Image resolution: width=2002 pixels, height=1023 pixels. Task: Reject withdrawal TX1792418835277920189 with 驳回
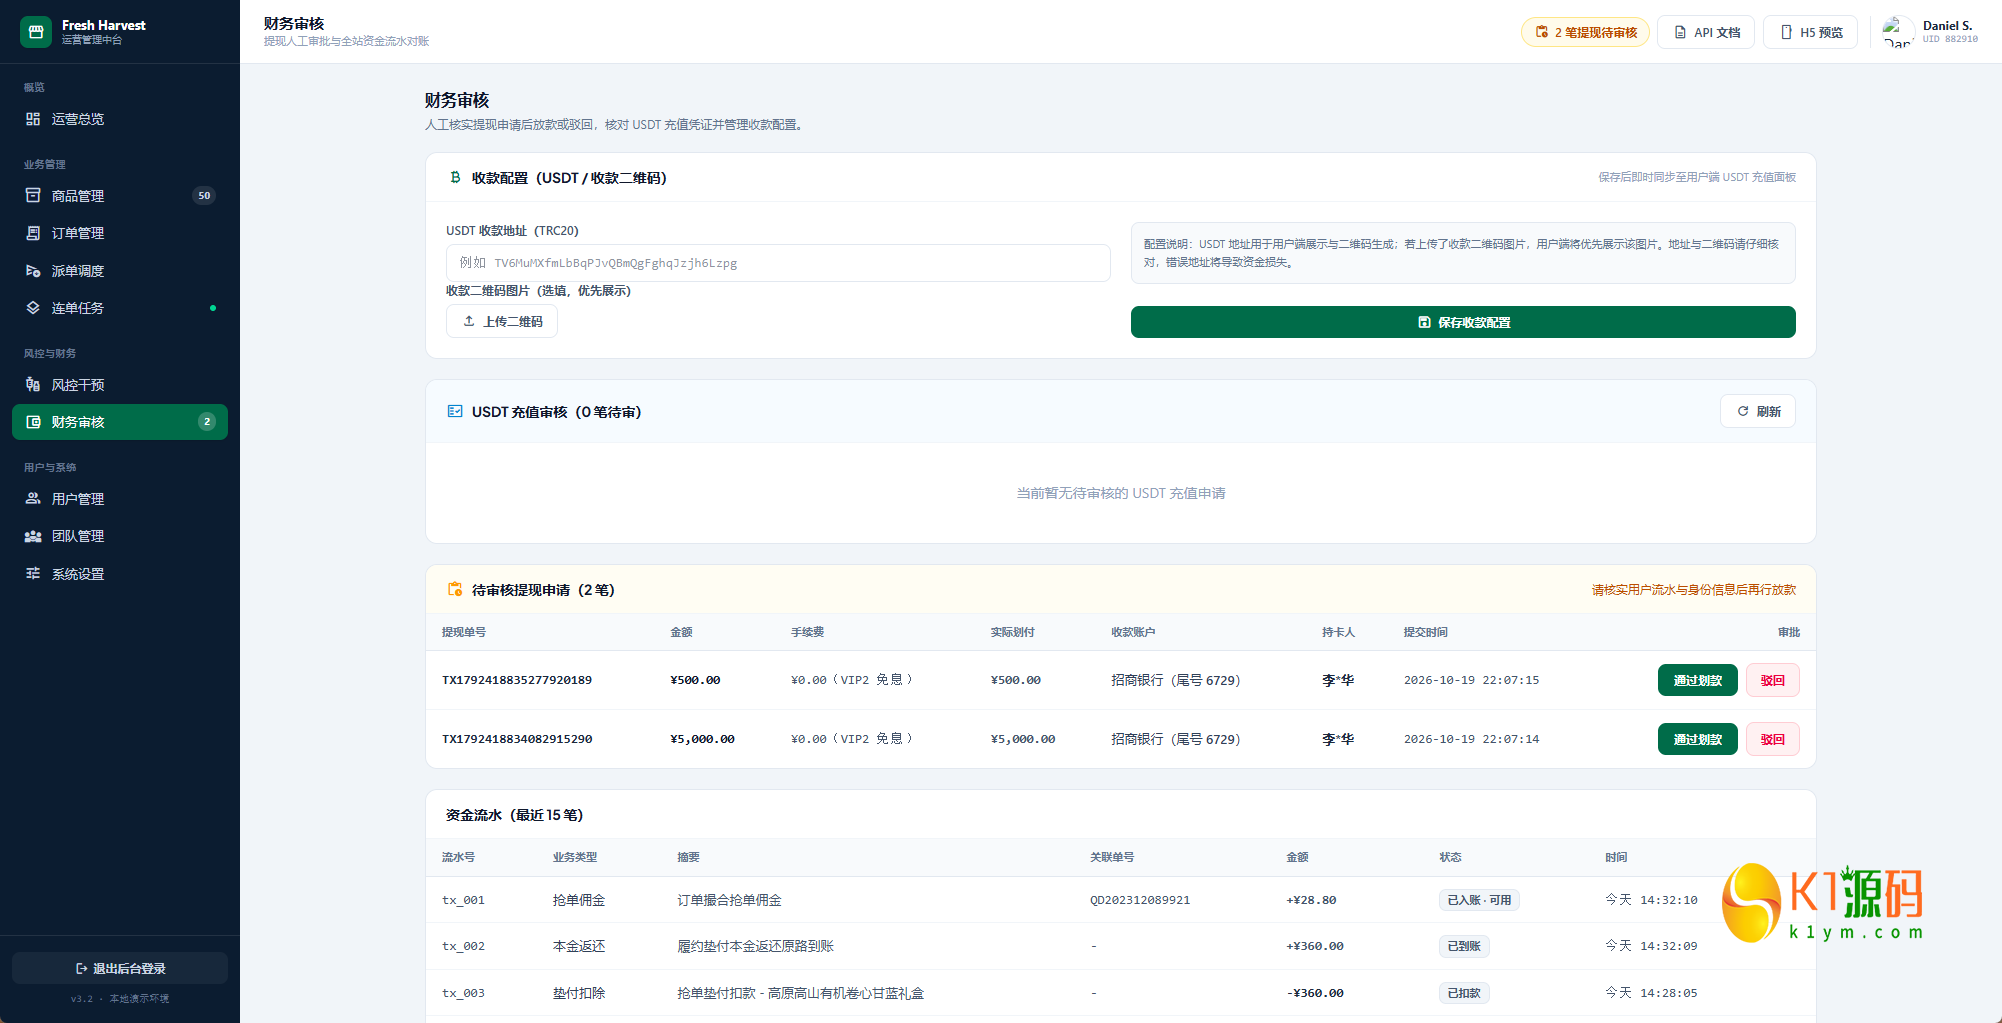pos(1773,680)
